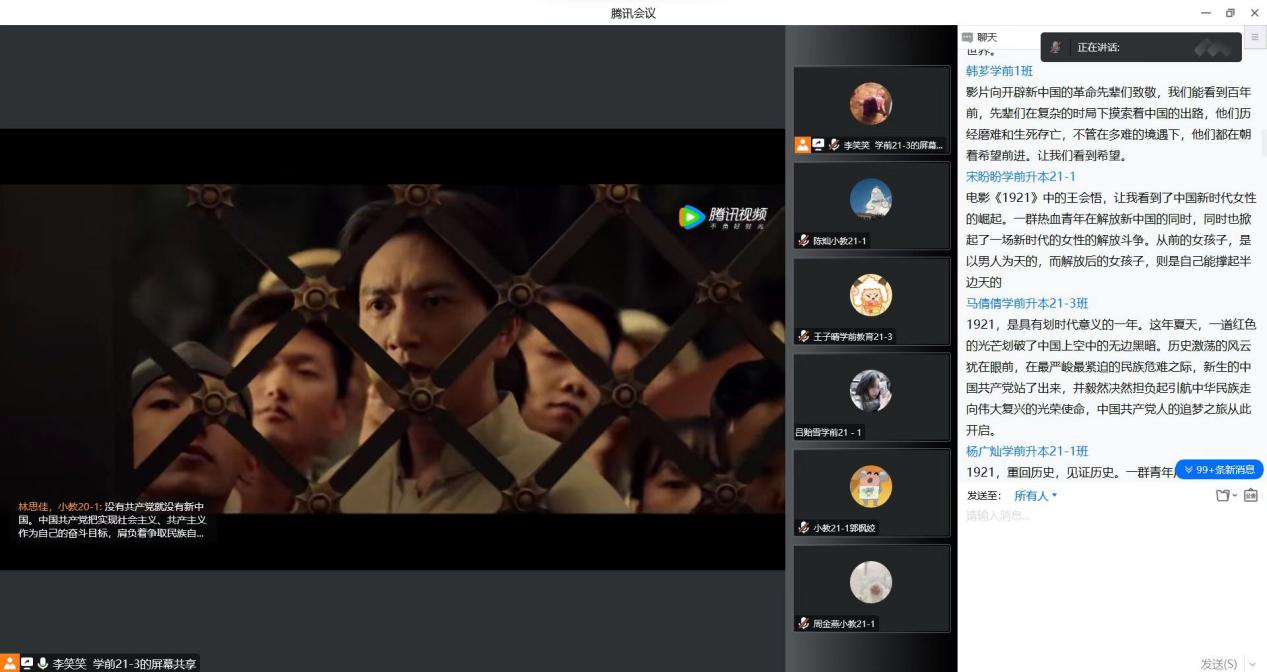Open the 所有人 send-to recipient dropdown
The width and height of the screenshot is (1267, 672).
click(x=1035, y=496)
